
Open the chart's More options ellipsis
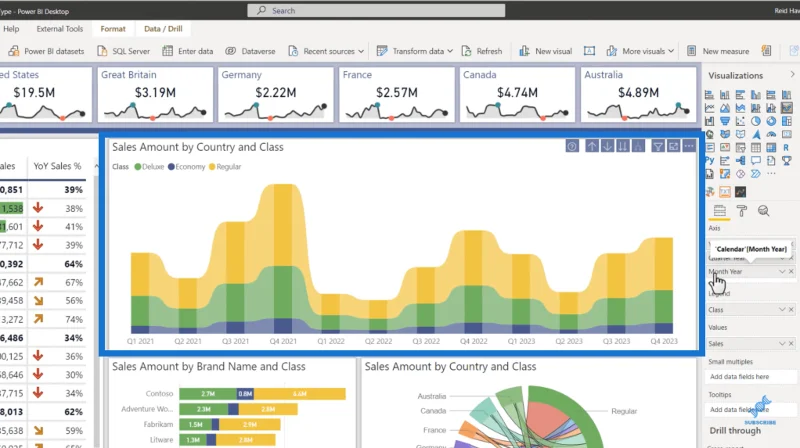pos(689,146)
